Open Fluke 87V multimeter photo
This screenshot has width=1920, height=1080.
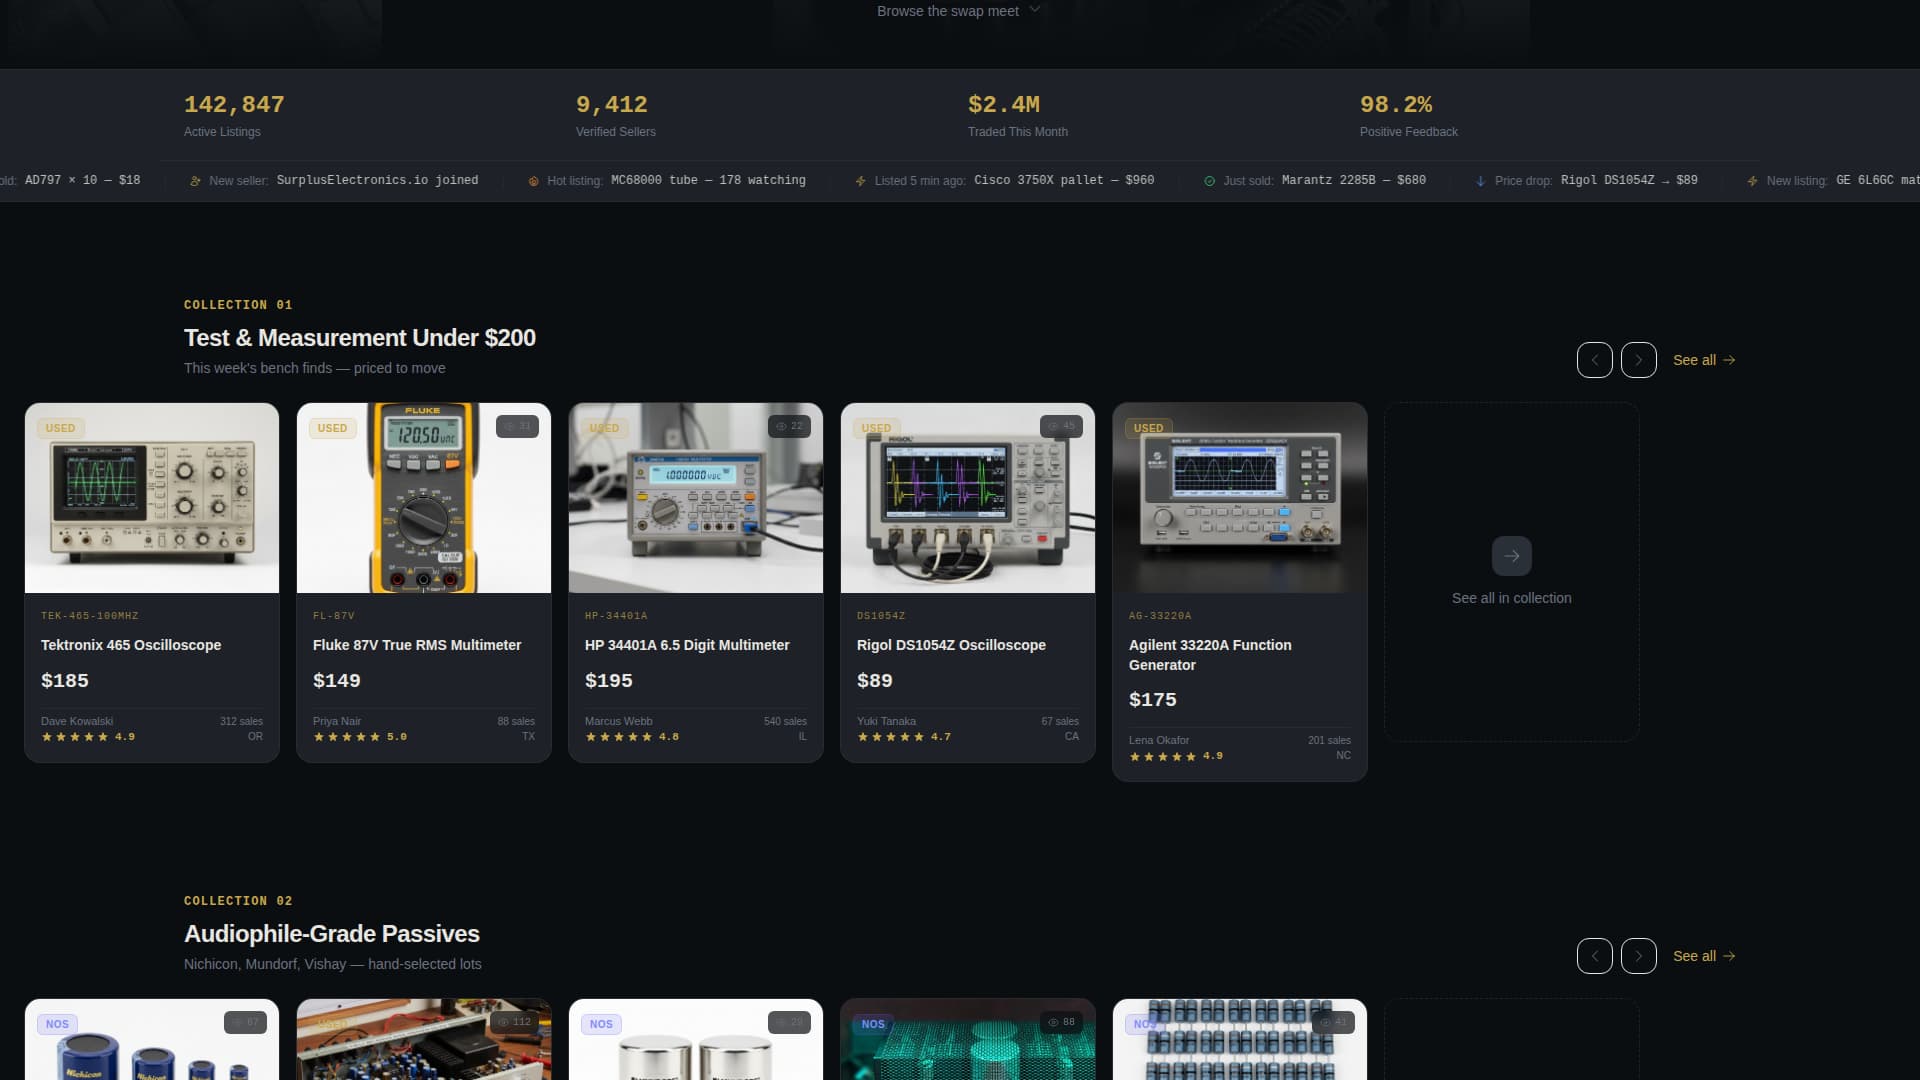(424, 498)
